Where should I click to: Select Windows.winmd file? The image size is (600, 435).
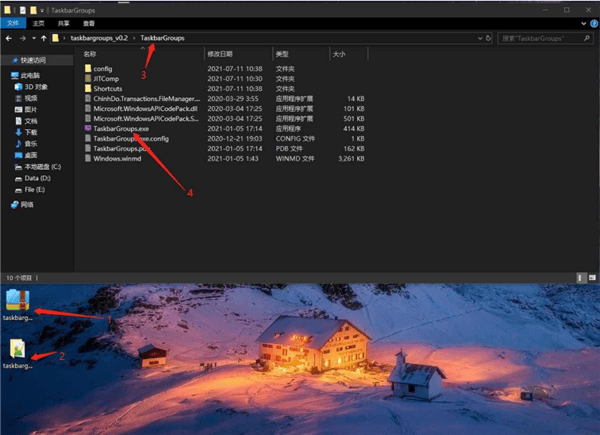click(118, 158)
